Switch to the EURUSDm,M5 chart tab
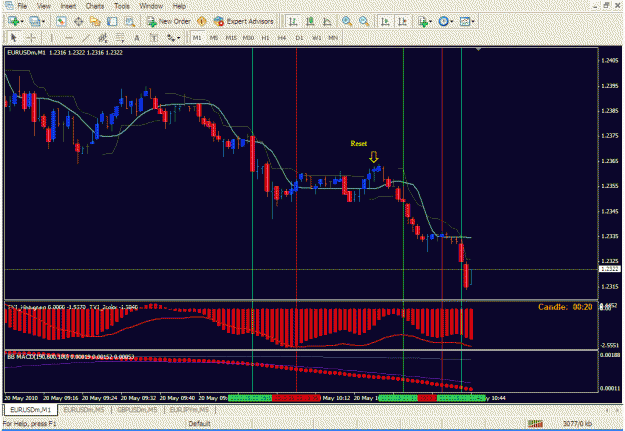The height and width of the screenshot is (431, 625). coord(84,409)
